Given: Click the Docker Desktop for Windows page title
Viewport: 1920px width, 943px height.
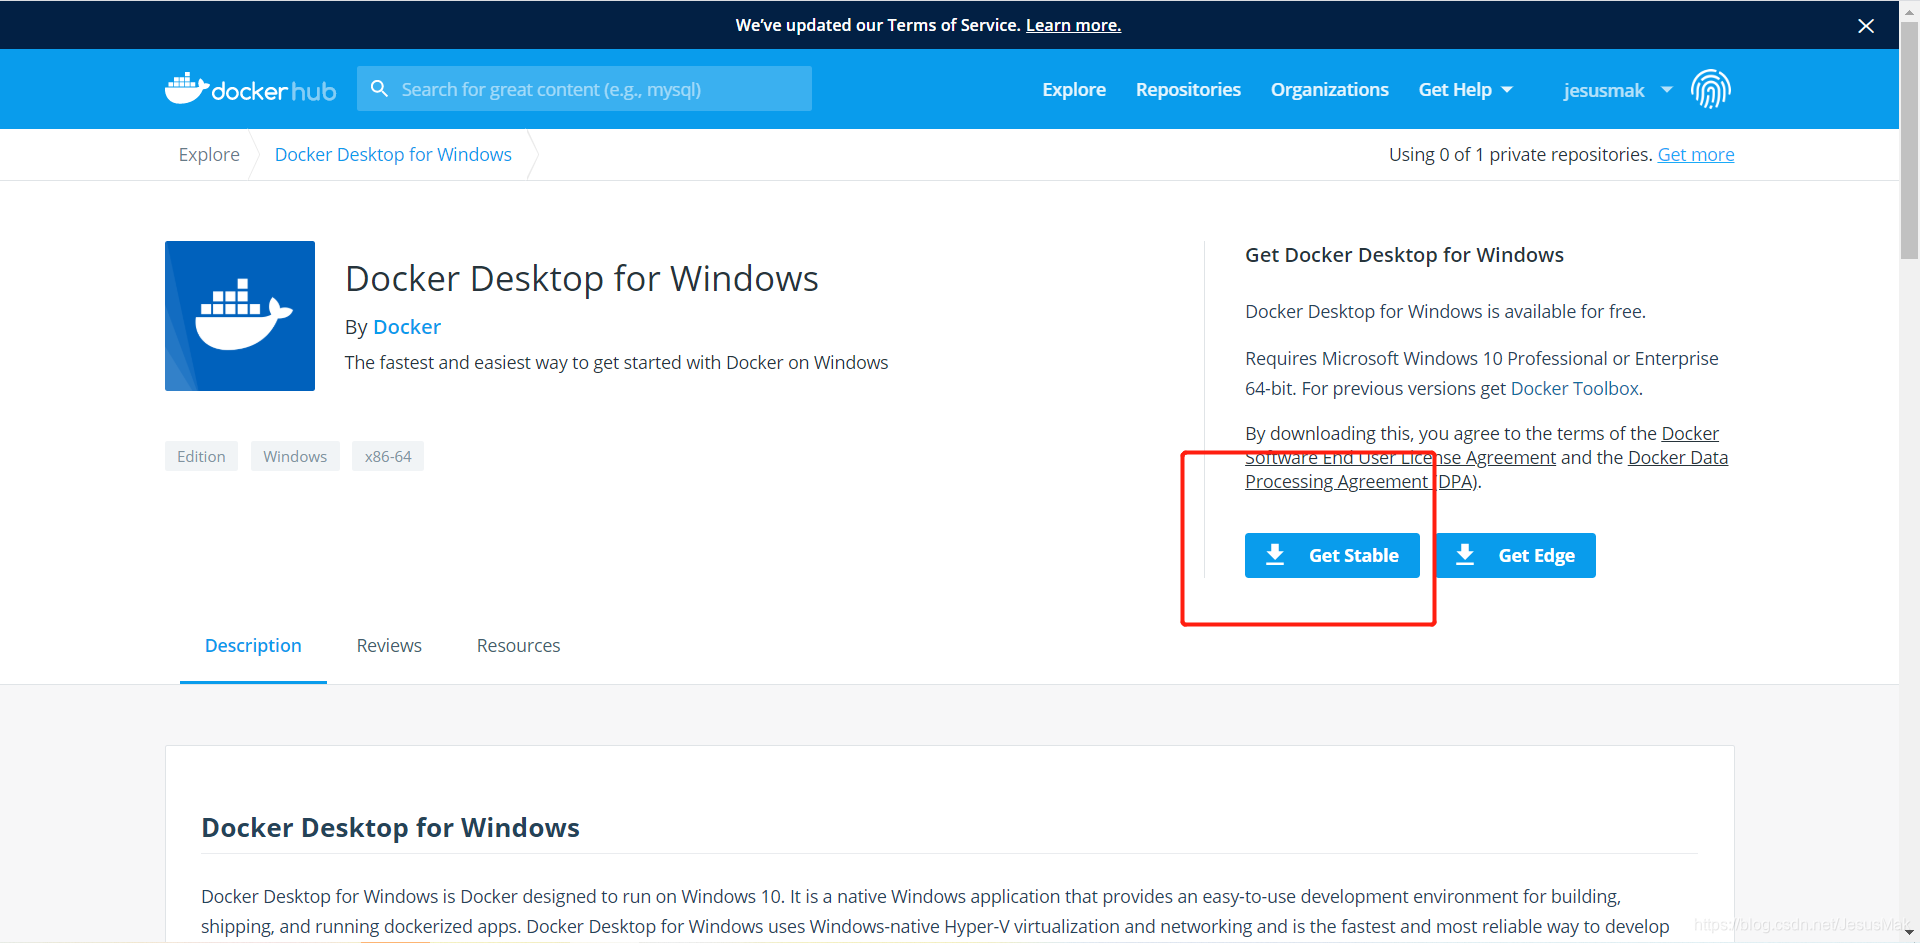Looking at the screenshot, I should click(x=582, y=278).
